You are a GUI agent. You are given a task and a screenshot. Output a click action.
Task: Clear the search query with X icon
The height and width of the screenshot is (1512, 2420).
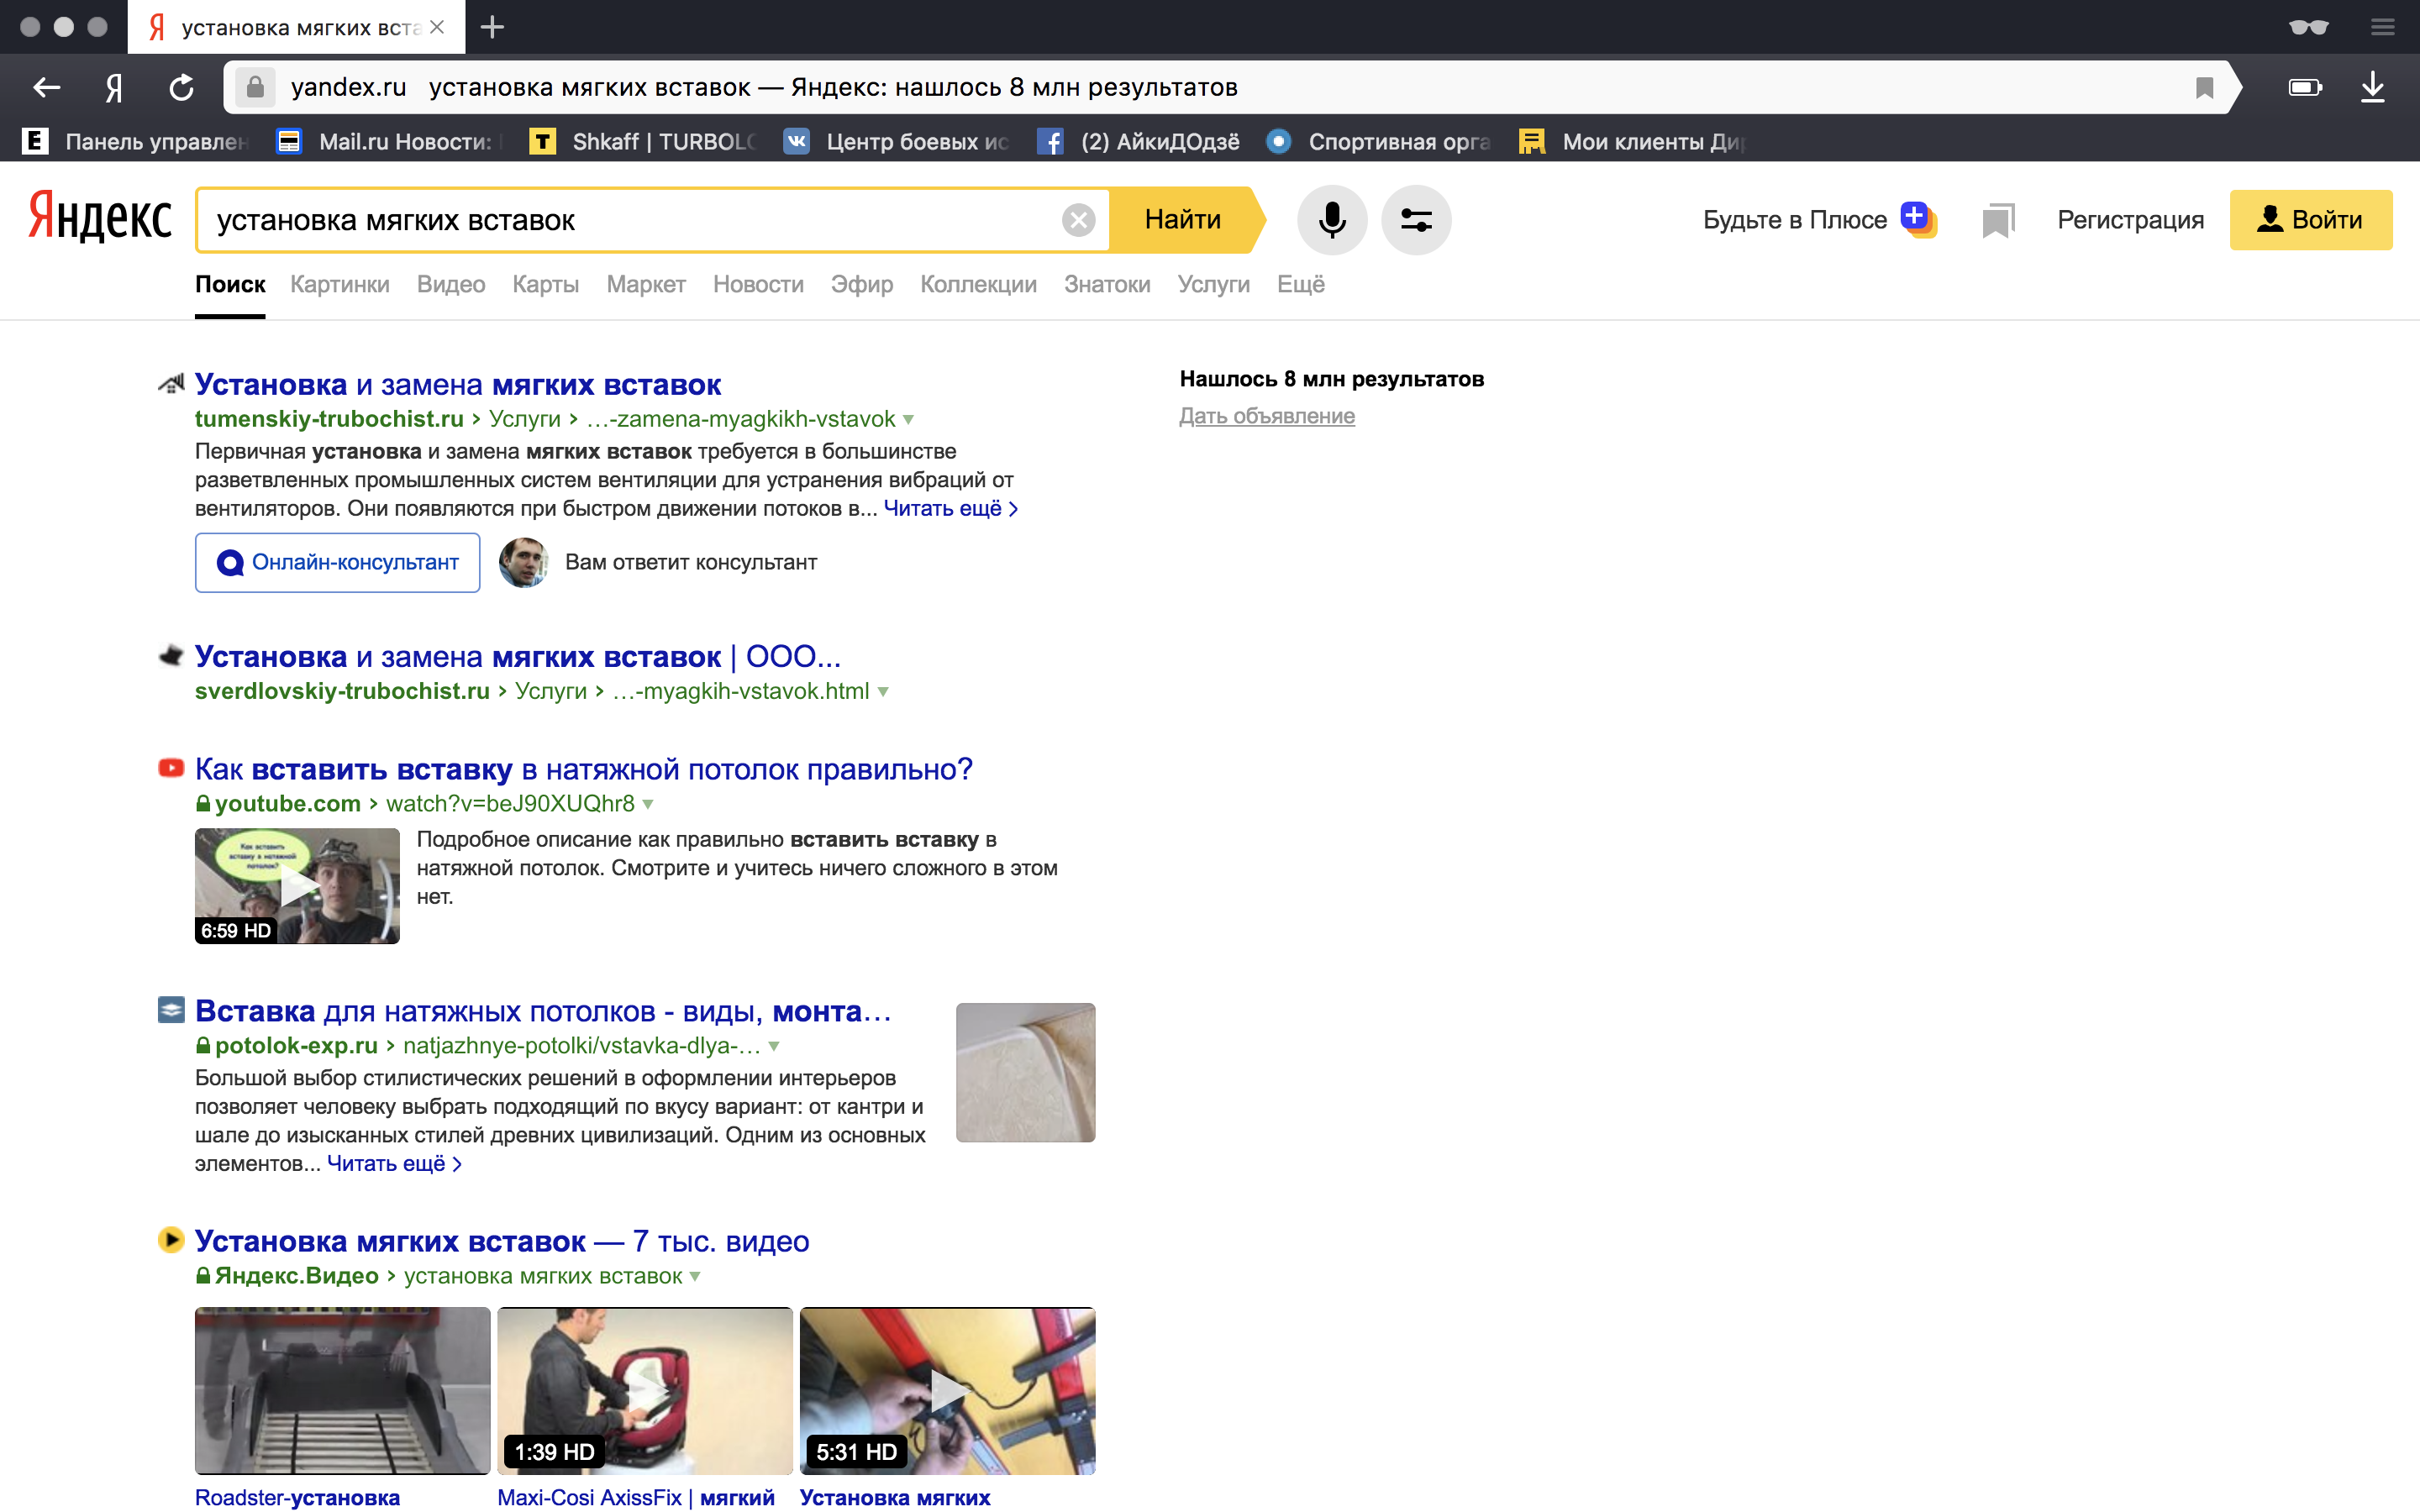(1078, 220)
